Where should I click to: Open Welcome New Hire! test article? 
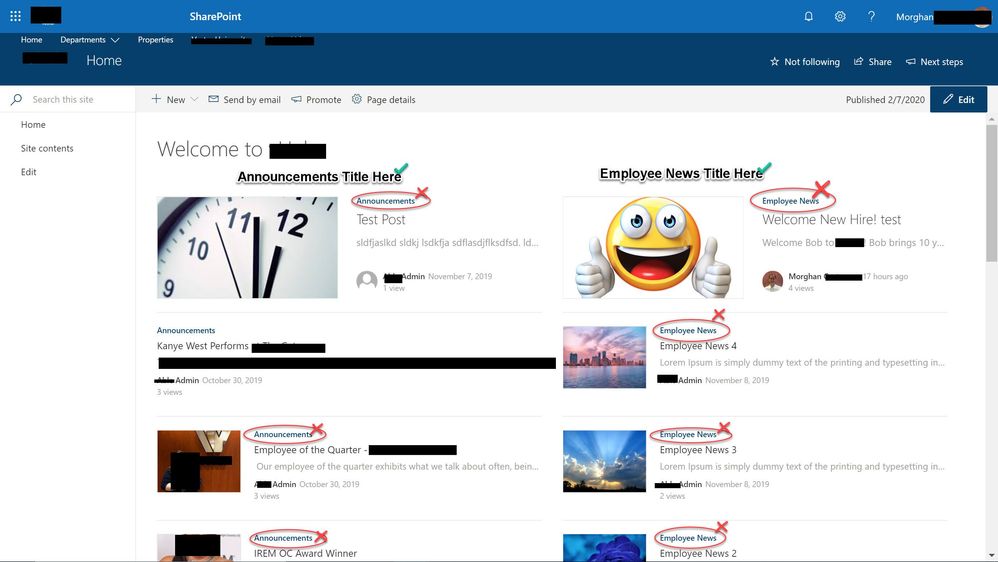[831, 220]
